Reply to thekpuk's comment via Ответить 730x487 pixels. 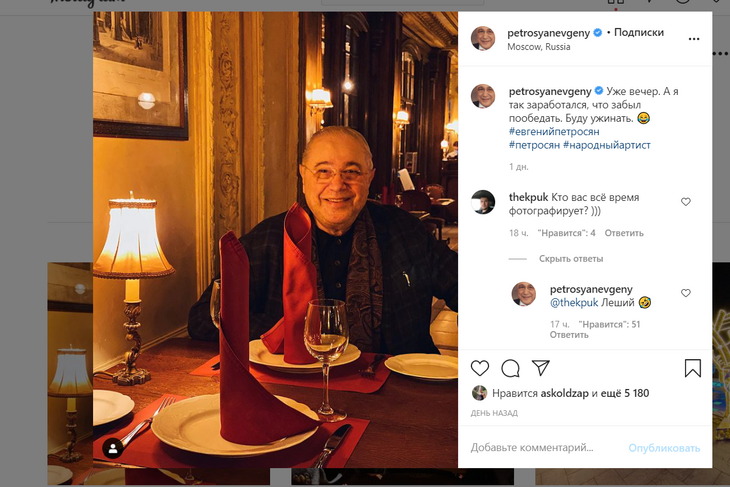click(x=624, y=233)
